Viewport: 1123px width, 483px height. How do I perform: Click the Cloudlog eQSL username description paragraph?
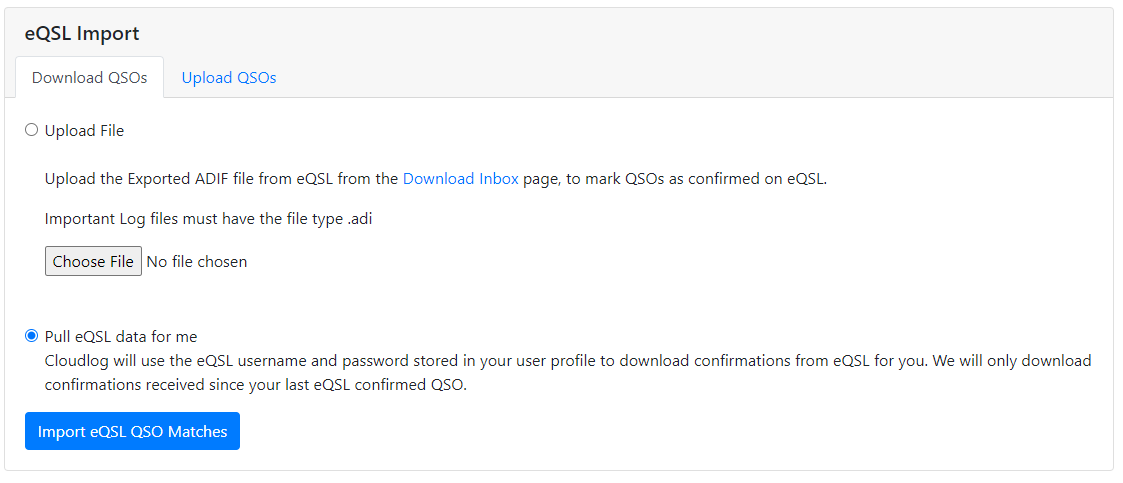(560, 361)
